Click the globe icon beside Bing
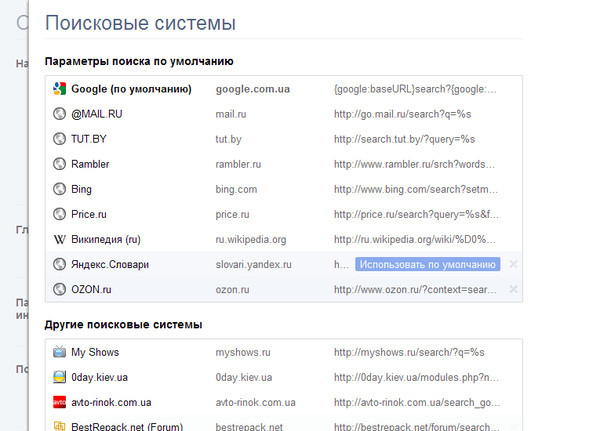600x431 pixels. tap(59, 189)
